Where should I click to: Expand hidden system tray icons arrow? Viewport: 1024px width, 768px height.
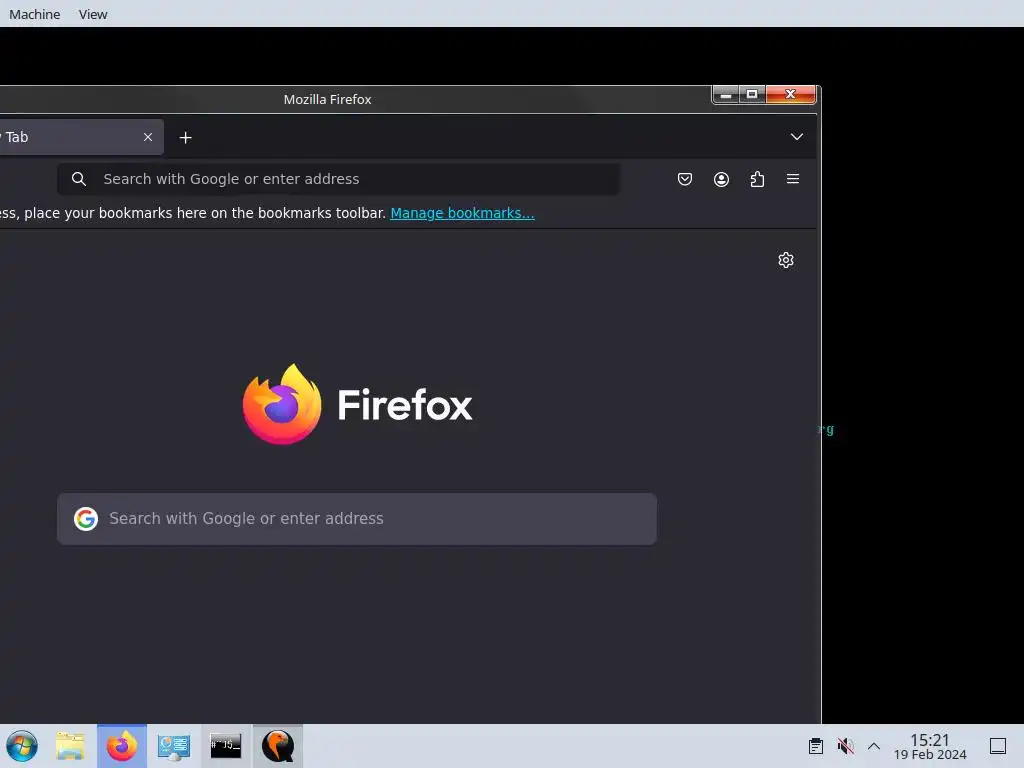(874, 746)
